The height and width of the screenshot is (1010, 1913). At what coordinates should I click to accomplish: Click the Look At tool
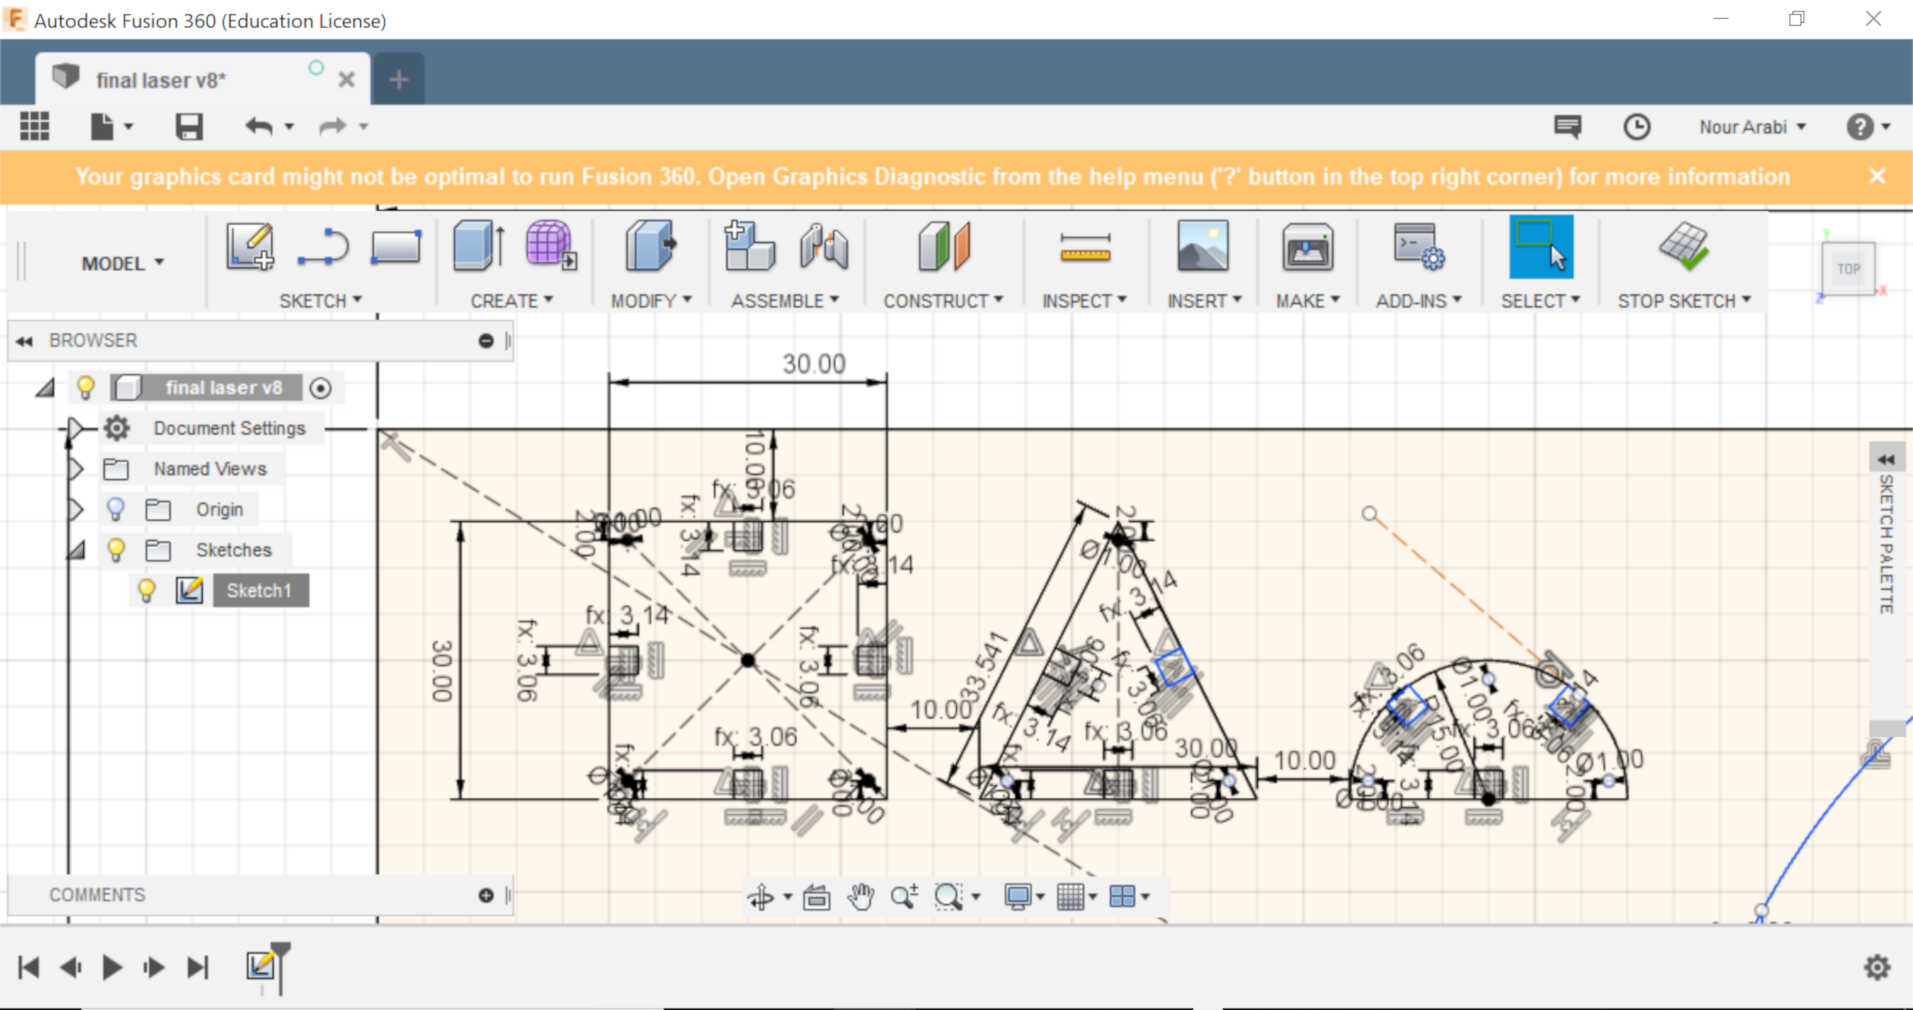[817, 897]
